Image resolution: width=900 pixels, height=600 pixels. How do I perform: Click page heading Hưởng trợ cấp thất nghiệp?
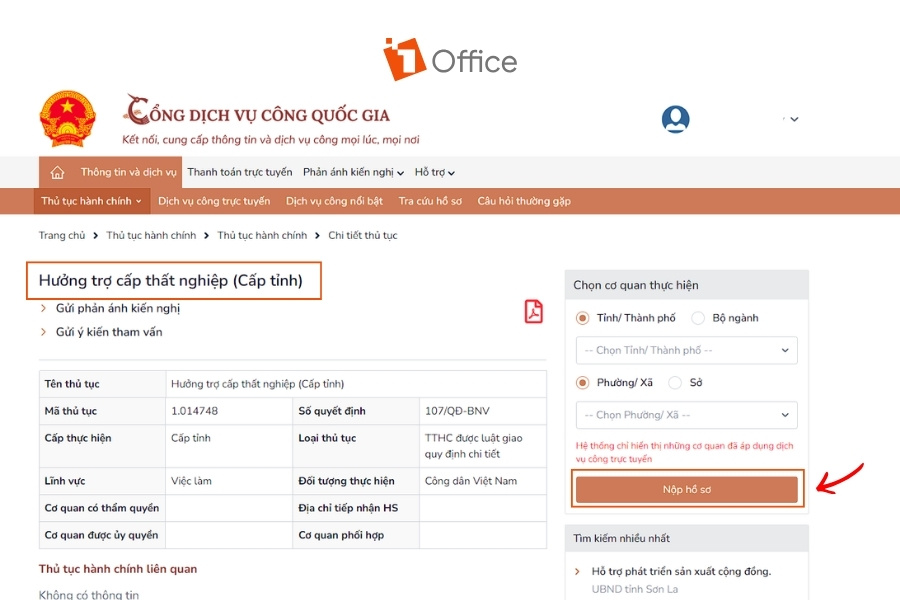pos(170,281)
